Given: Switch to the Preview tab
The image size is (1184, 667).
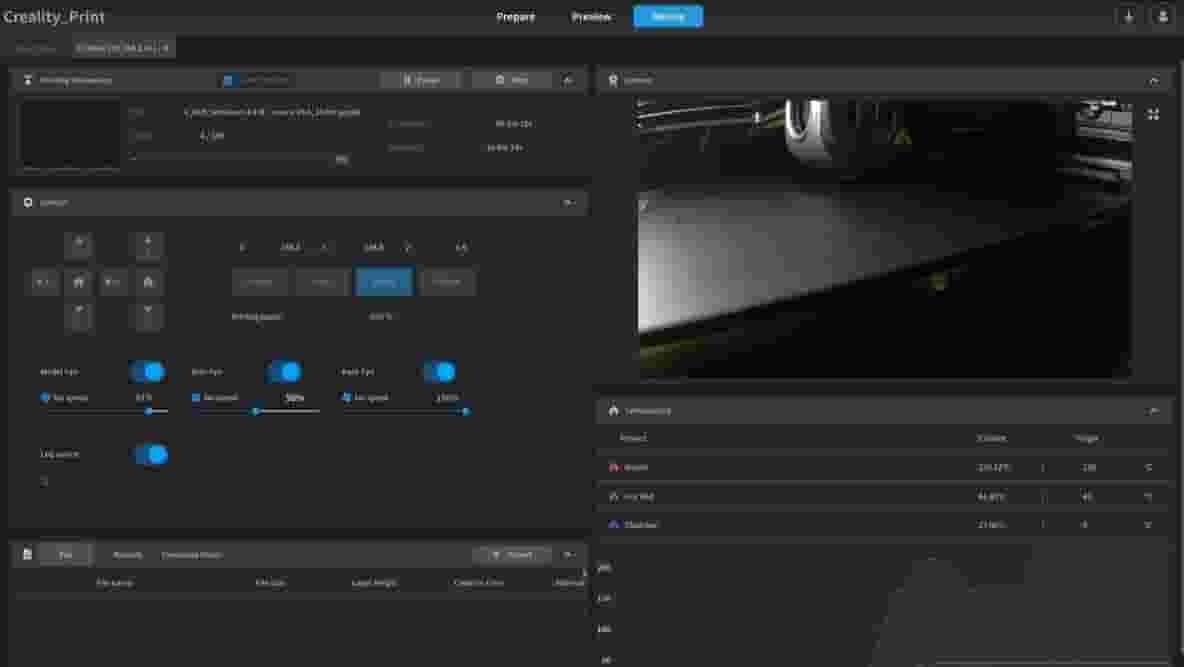Looking at the screenshot, I should click(591, 17).
